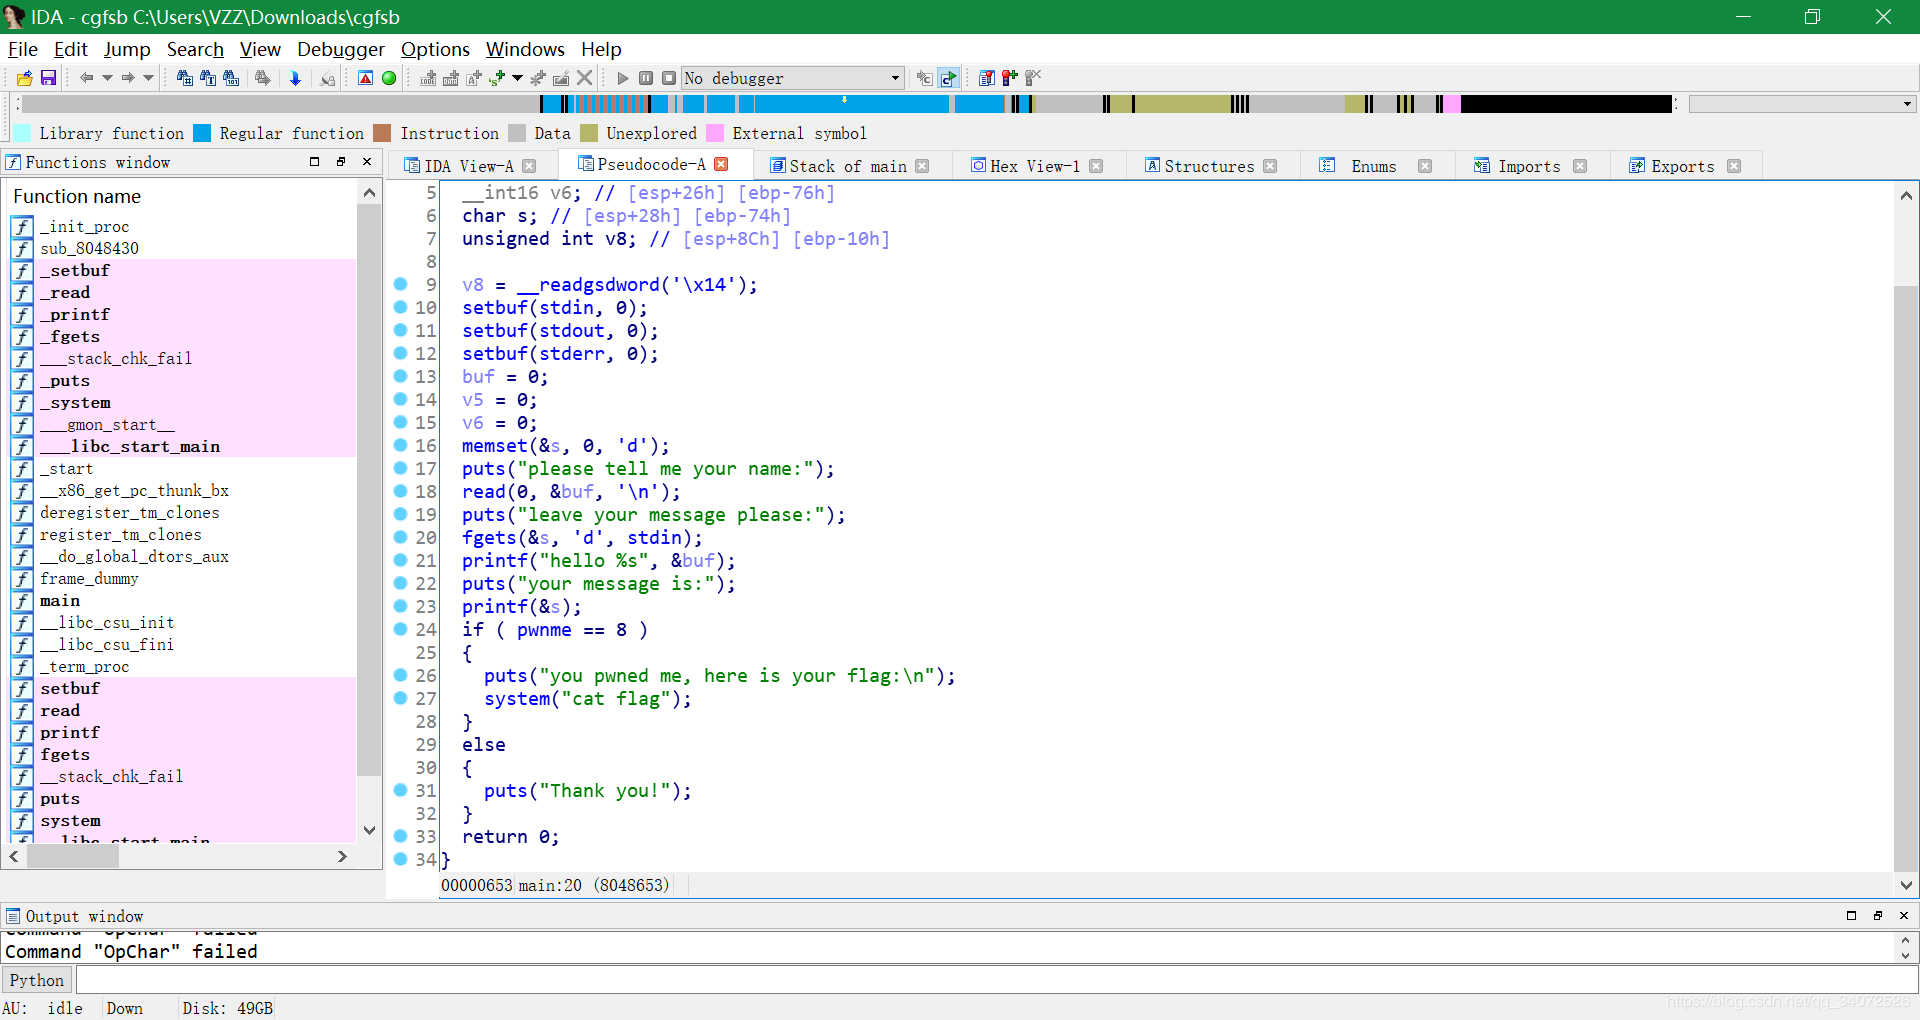Click the Jump forward arrow icon

[x=128, y=78]
